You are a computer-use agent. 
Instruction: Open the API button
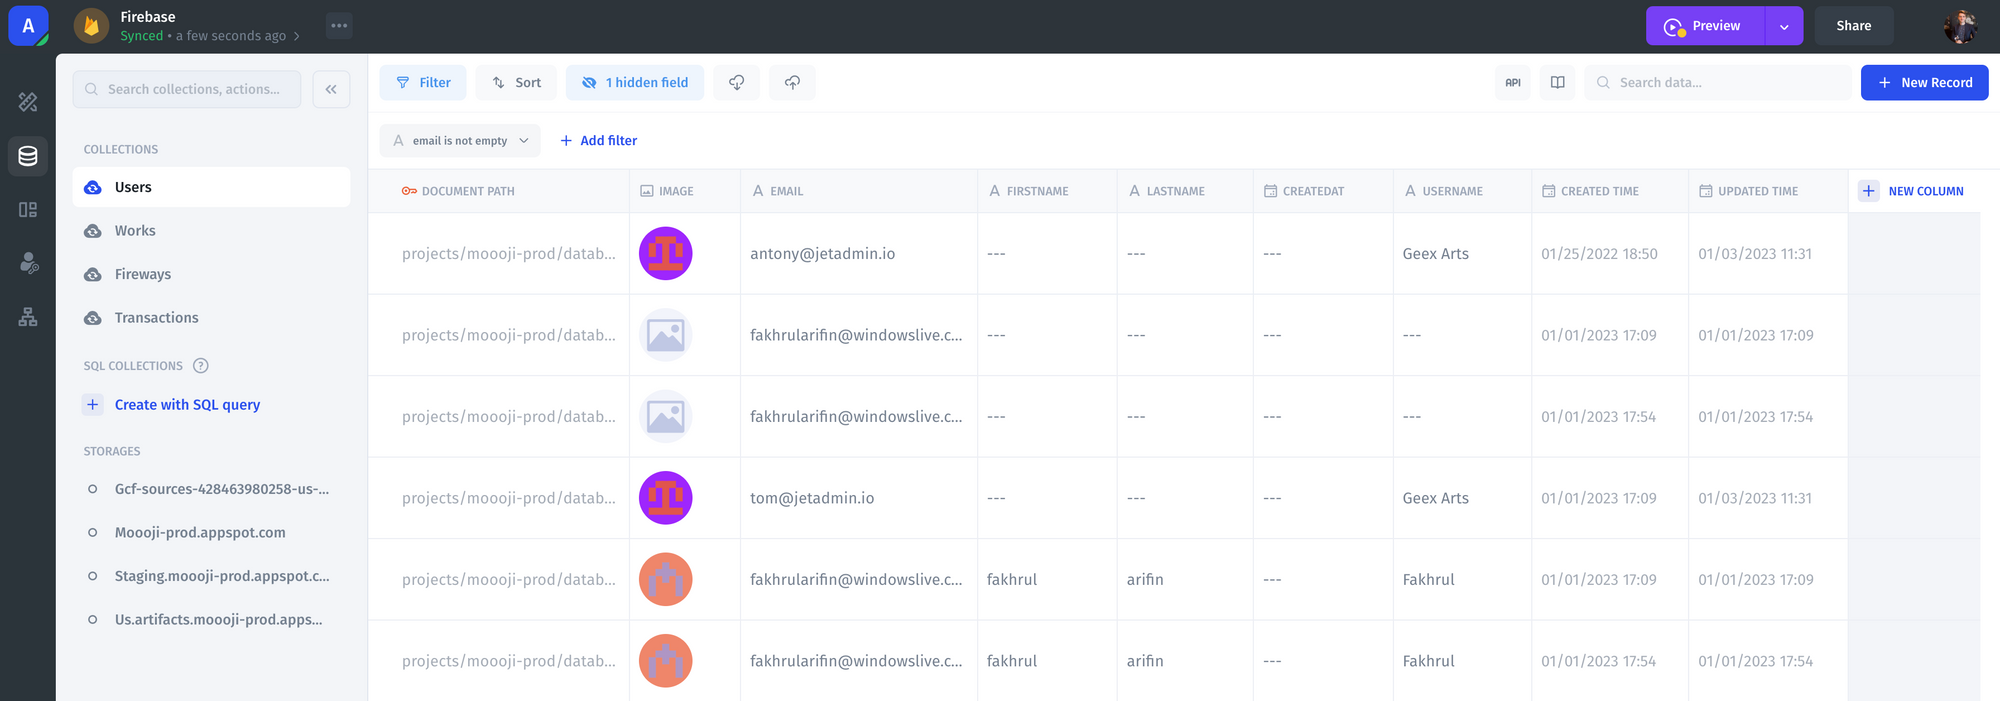click(x=1513, y=83)
